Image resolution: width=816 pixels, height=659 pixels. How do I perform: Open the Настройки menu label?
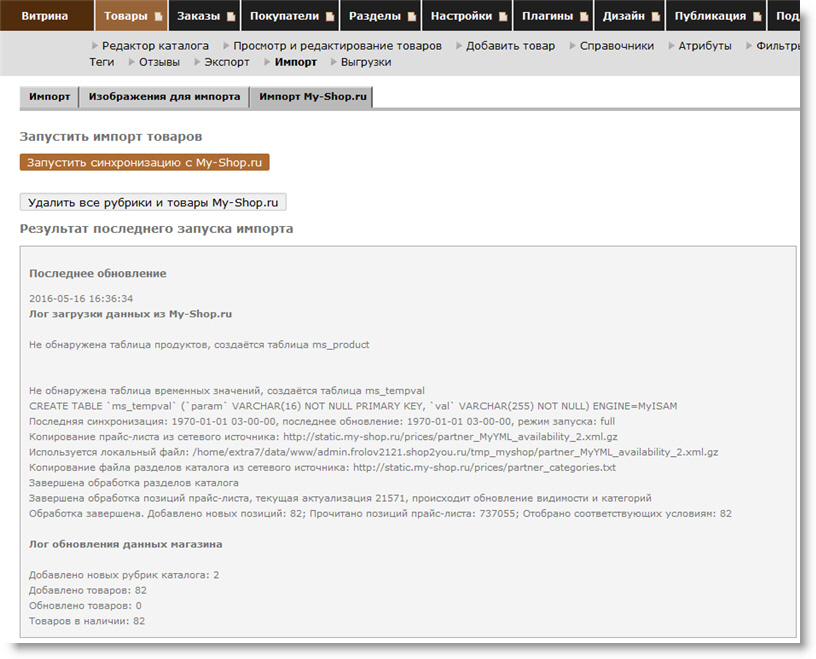pos(461,16)
